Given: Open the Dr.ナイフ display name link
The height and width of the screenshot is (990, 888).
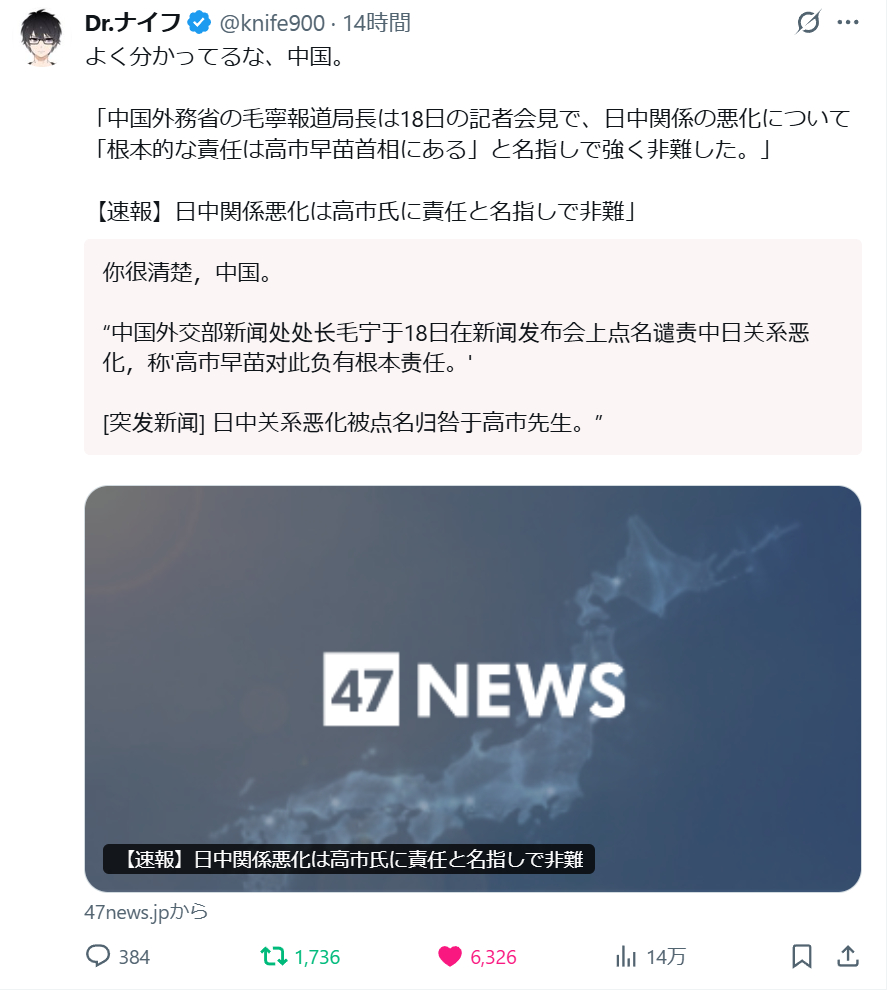Looking at the screenshot, I should (133, 23).
